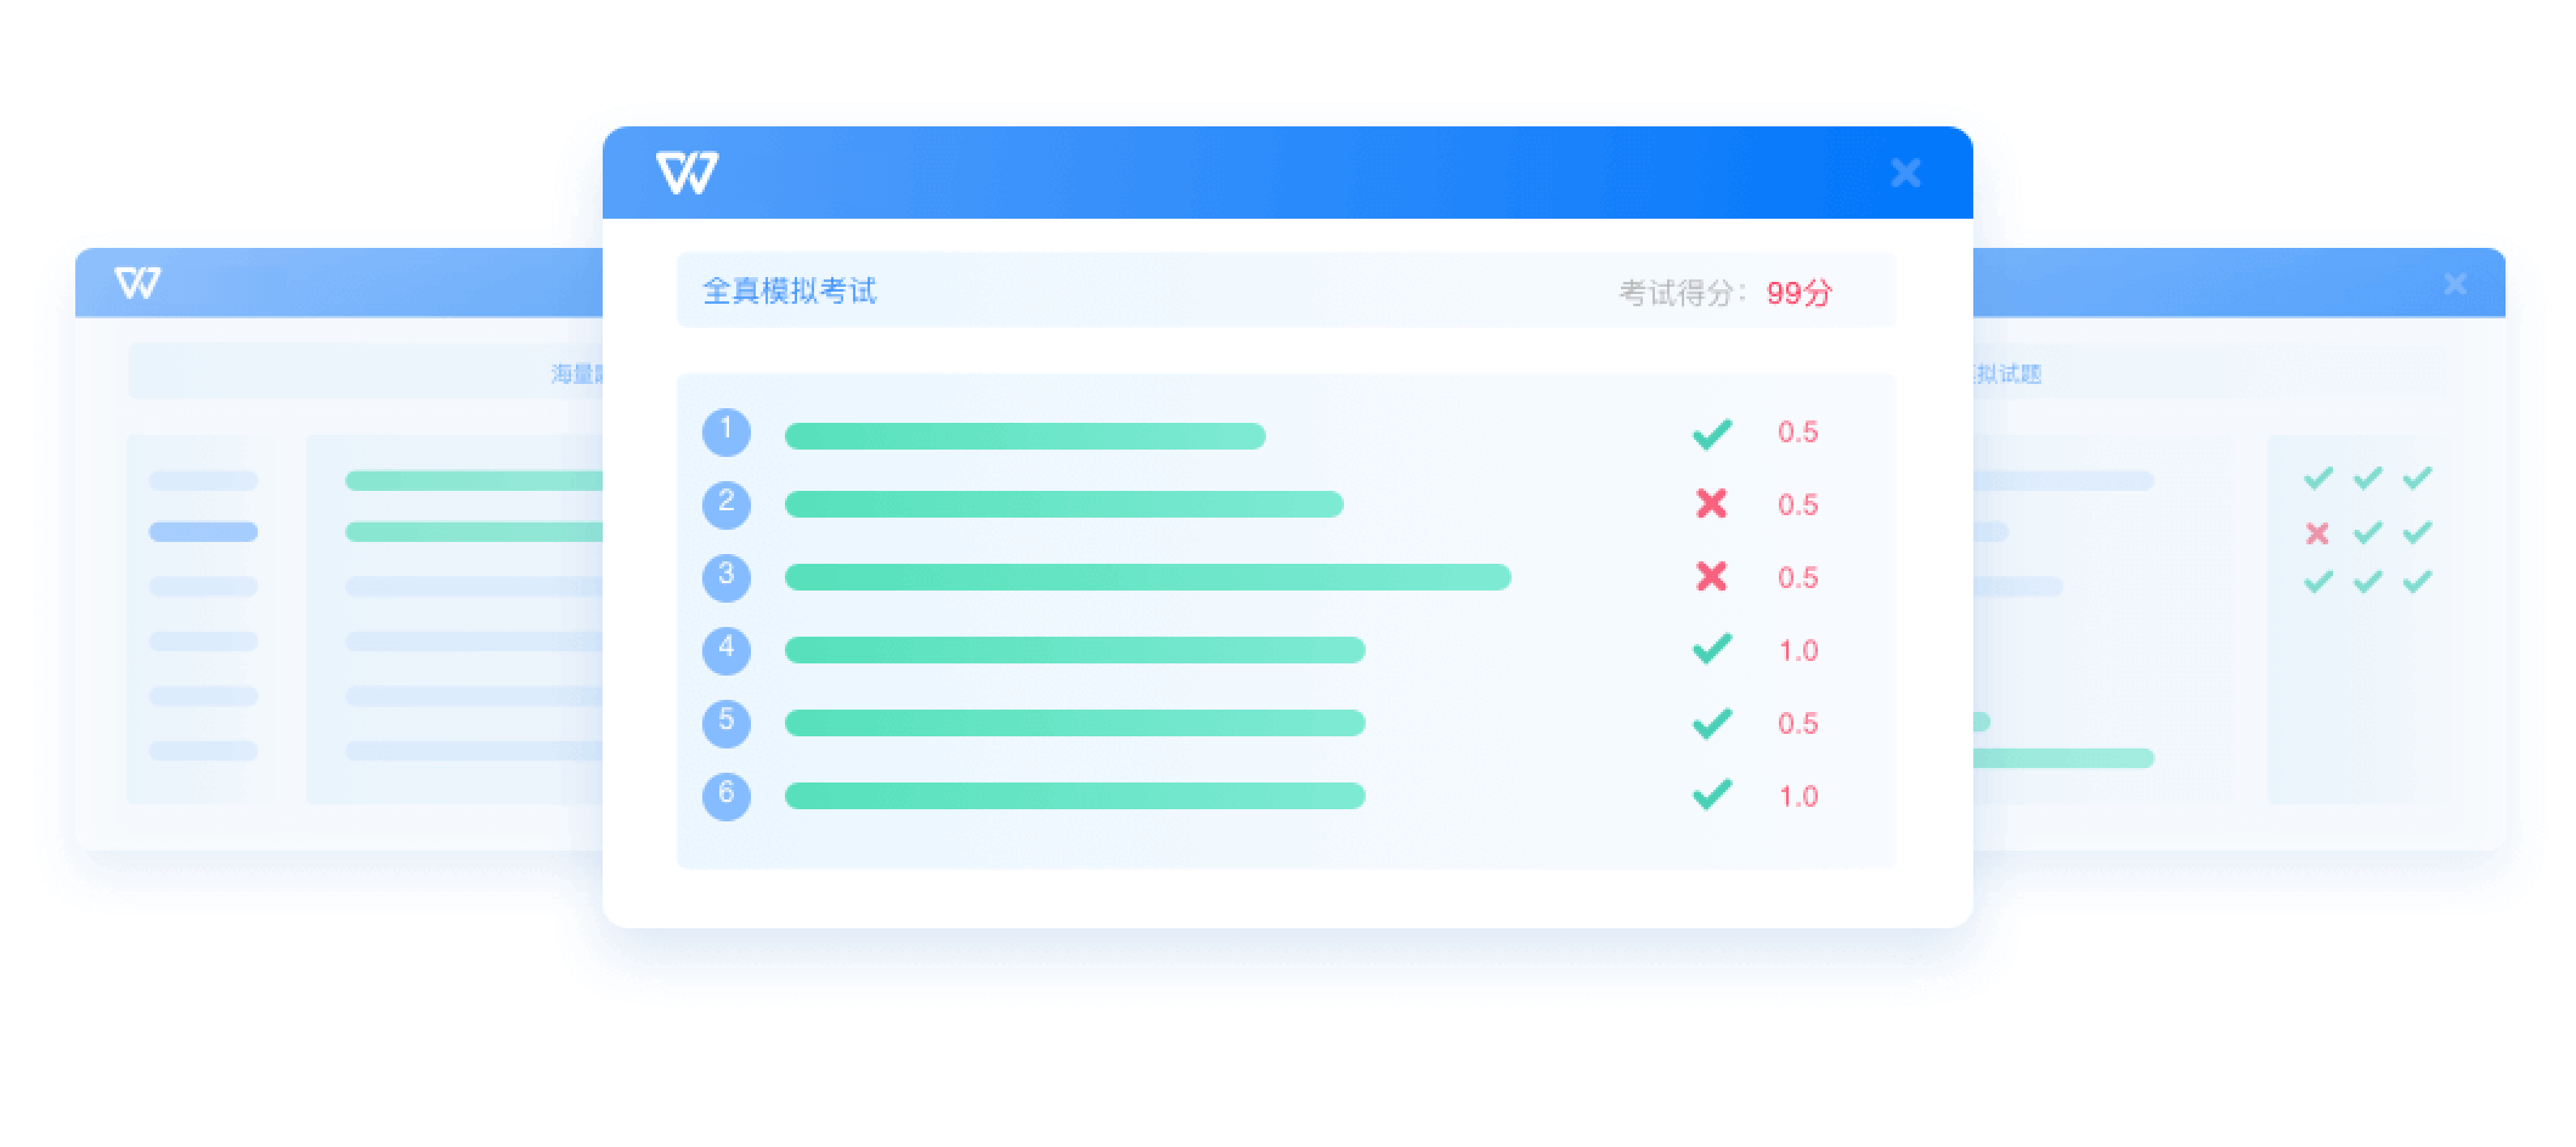Click the long green bar for question 3
Screen dimensions: 2576x1147
(x=1147, y=577)
